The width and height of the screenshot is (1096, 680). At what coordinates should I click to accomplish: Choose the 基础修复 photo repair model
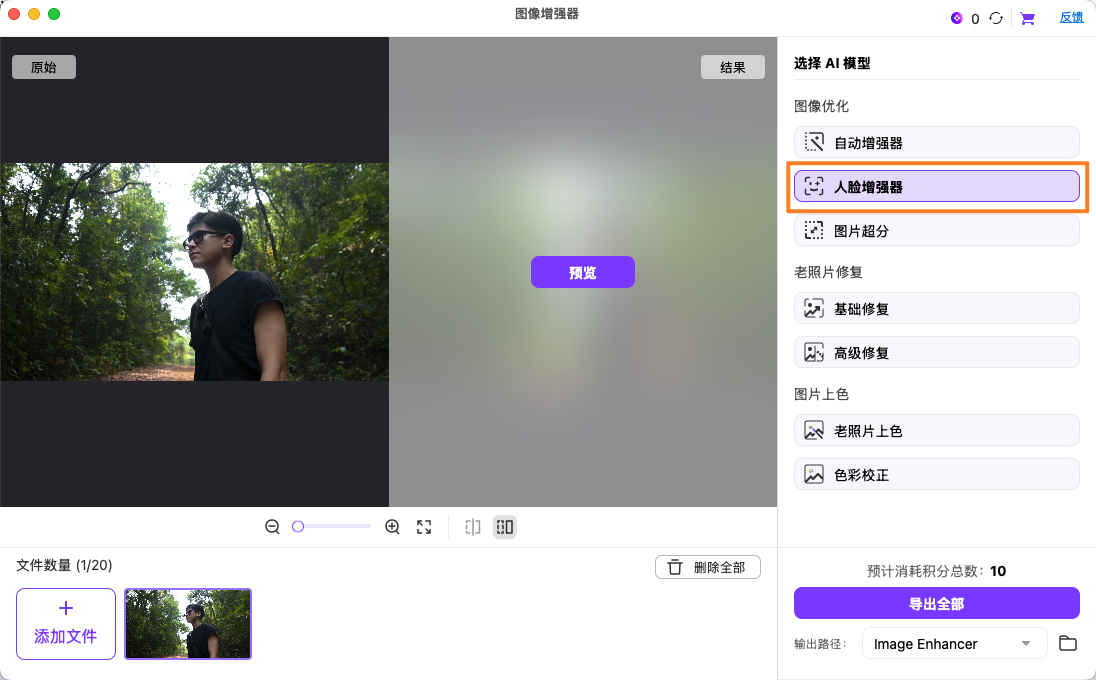click(x=936, y=307)
